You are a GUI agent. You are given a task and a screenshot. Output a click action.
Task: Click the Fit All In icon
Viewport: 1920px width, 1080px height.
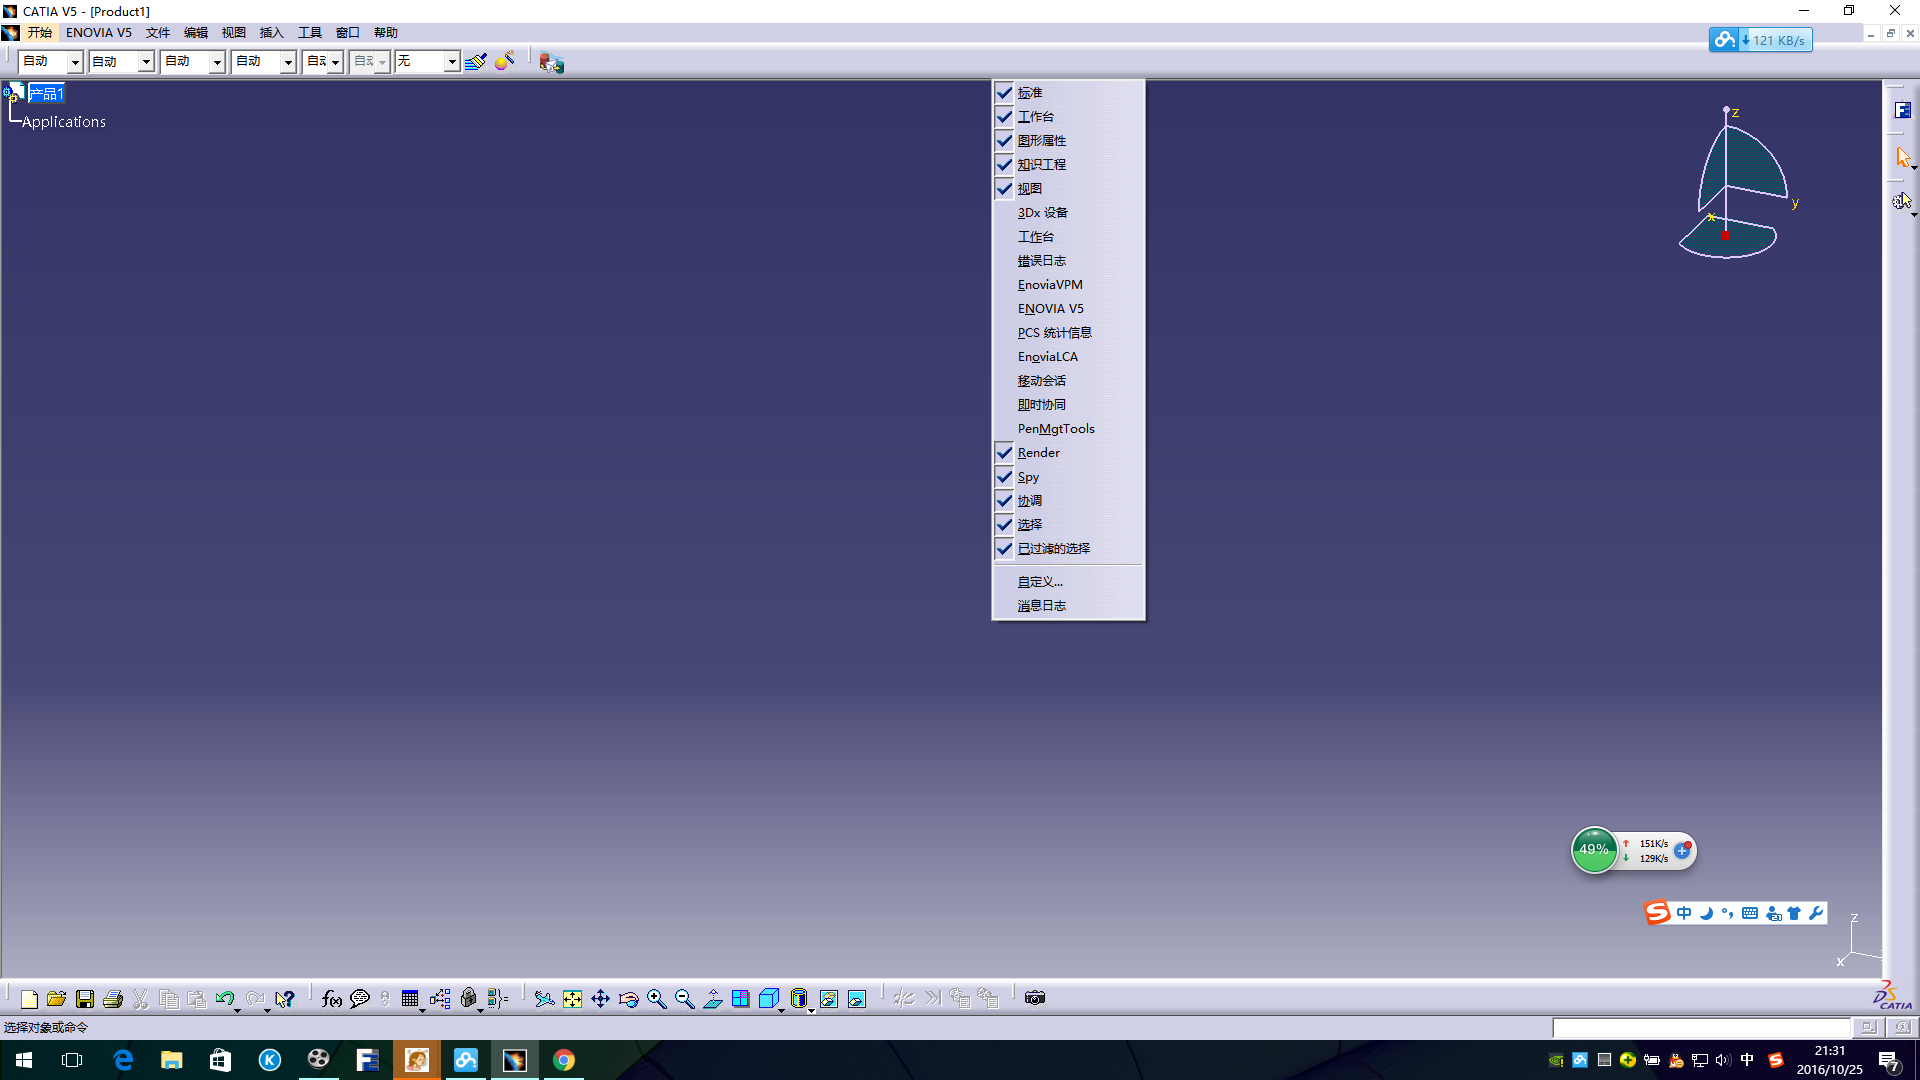tap(572, 998)
